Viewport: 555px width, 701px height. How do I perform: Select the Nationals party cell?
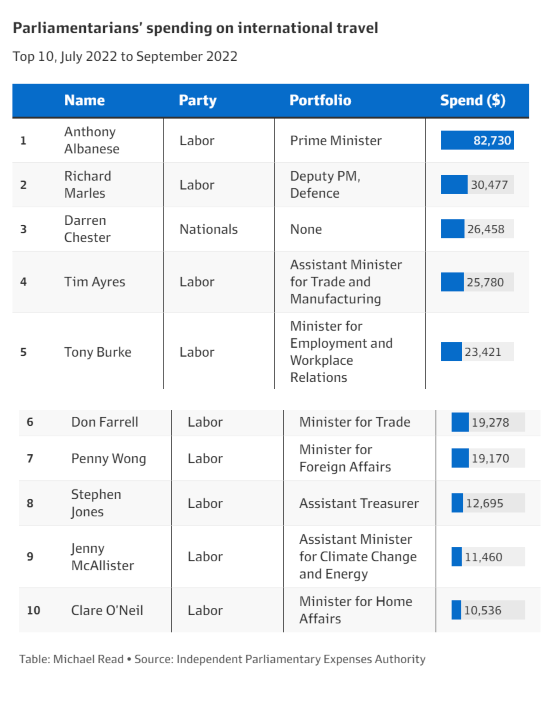click(208, 229)
